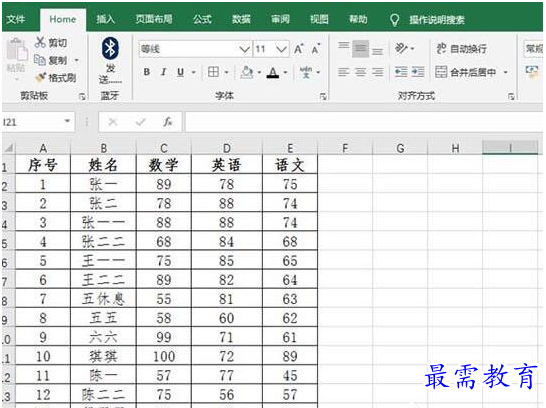Select the 数学 header cell
The width and height of the screenshot is (546, 408).
pyautogui.click(x=164, y=165)
